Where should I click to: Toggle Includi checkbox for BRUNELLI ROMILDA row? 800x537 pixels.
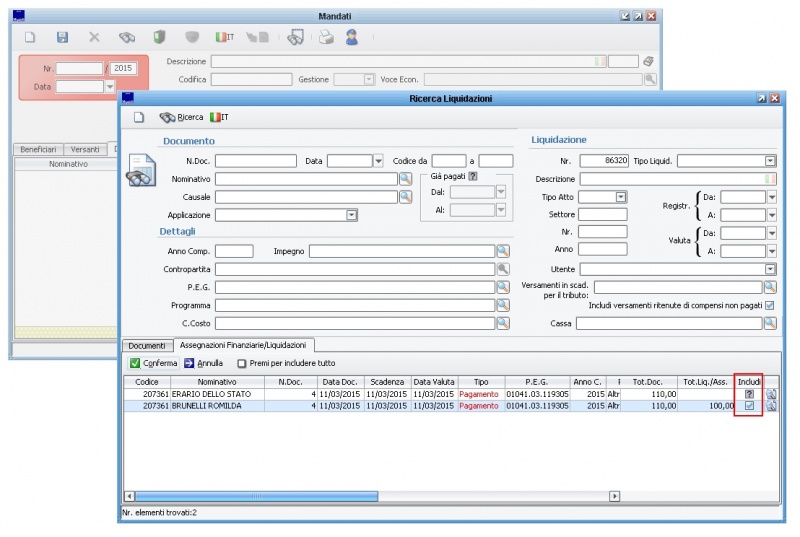click(749, 407)
